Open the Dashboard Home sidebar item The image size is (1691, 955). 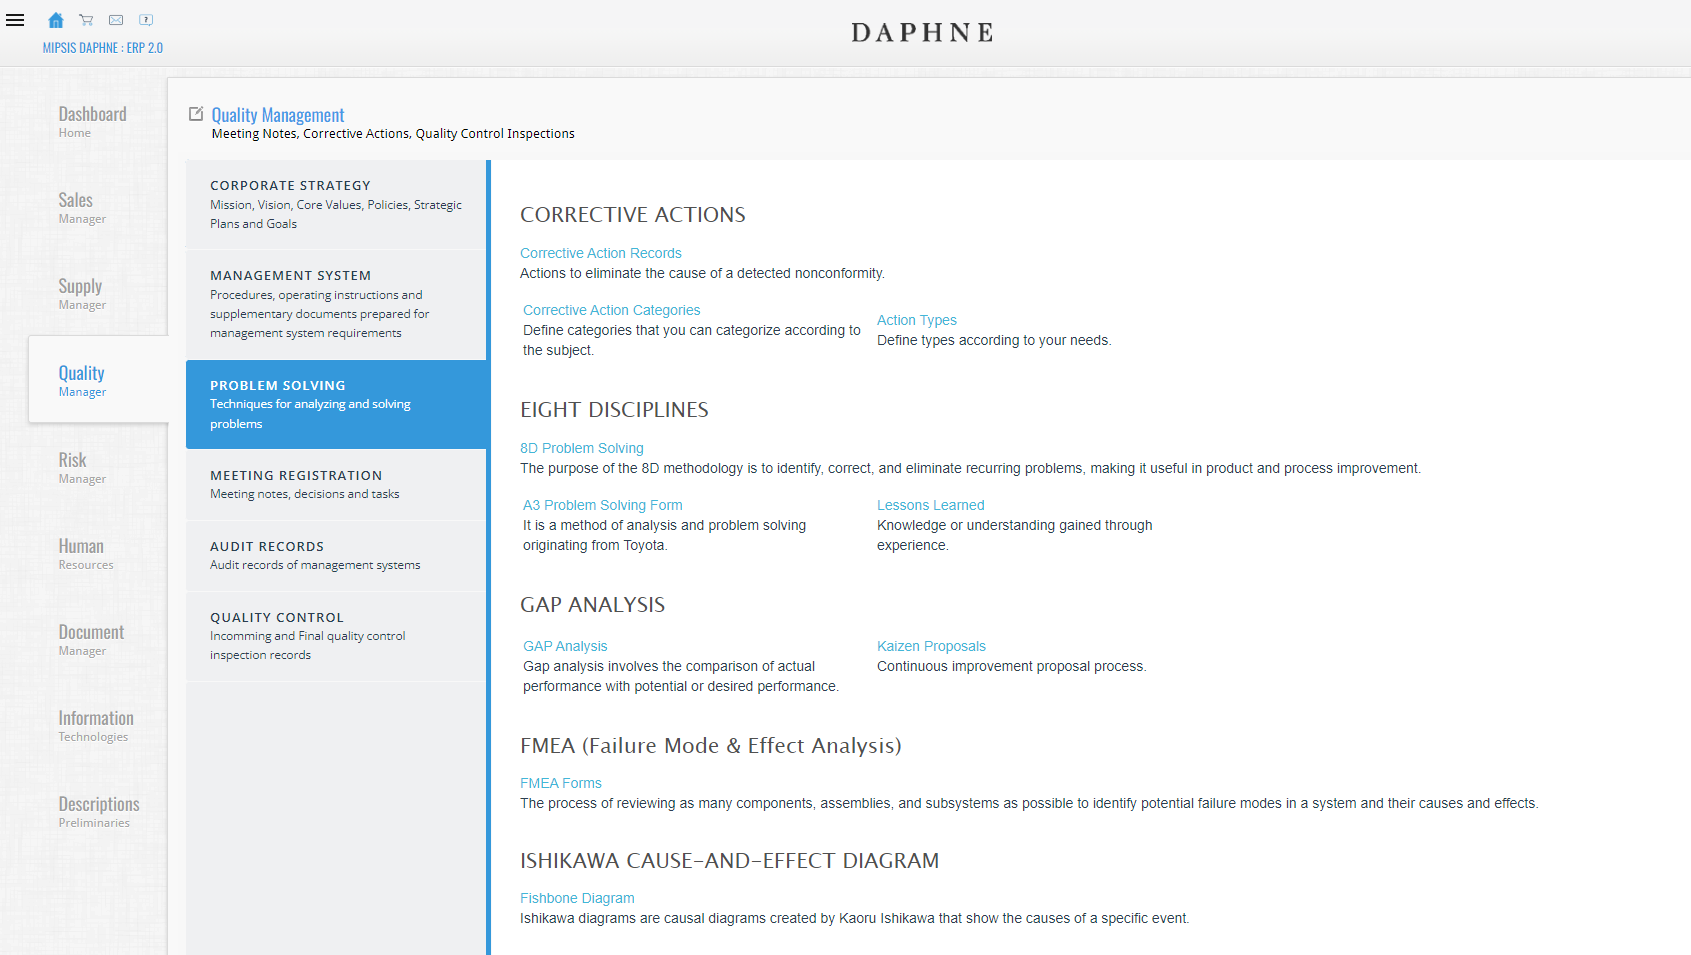93,121
